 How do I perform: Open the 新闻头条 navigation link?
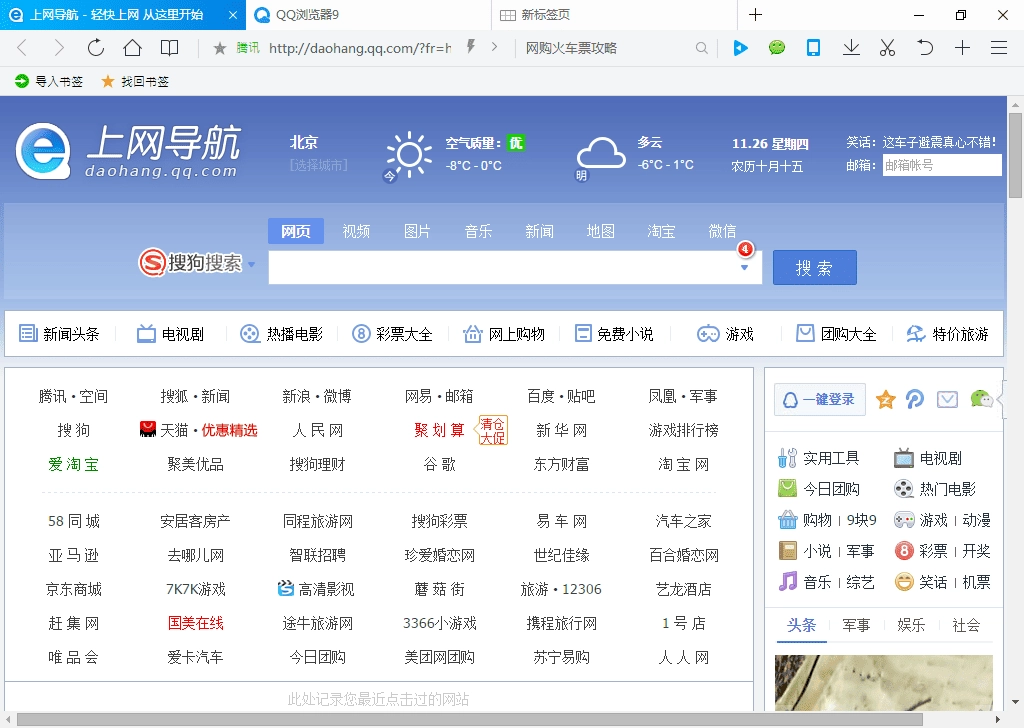pyautogui.click(x=59, y=334)
